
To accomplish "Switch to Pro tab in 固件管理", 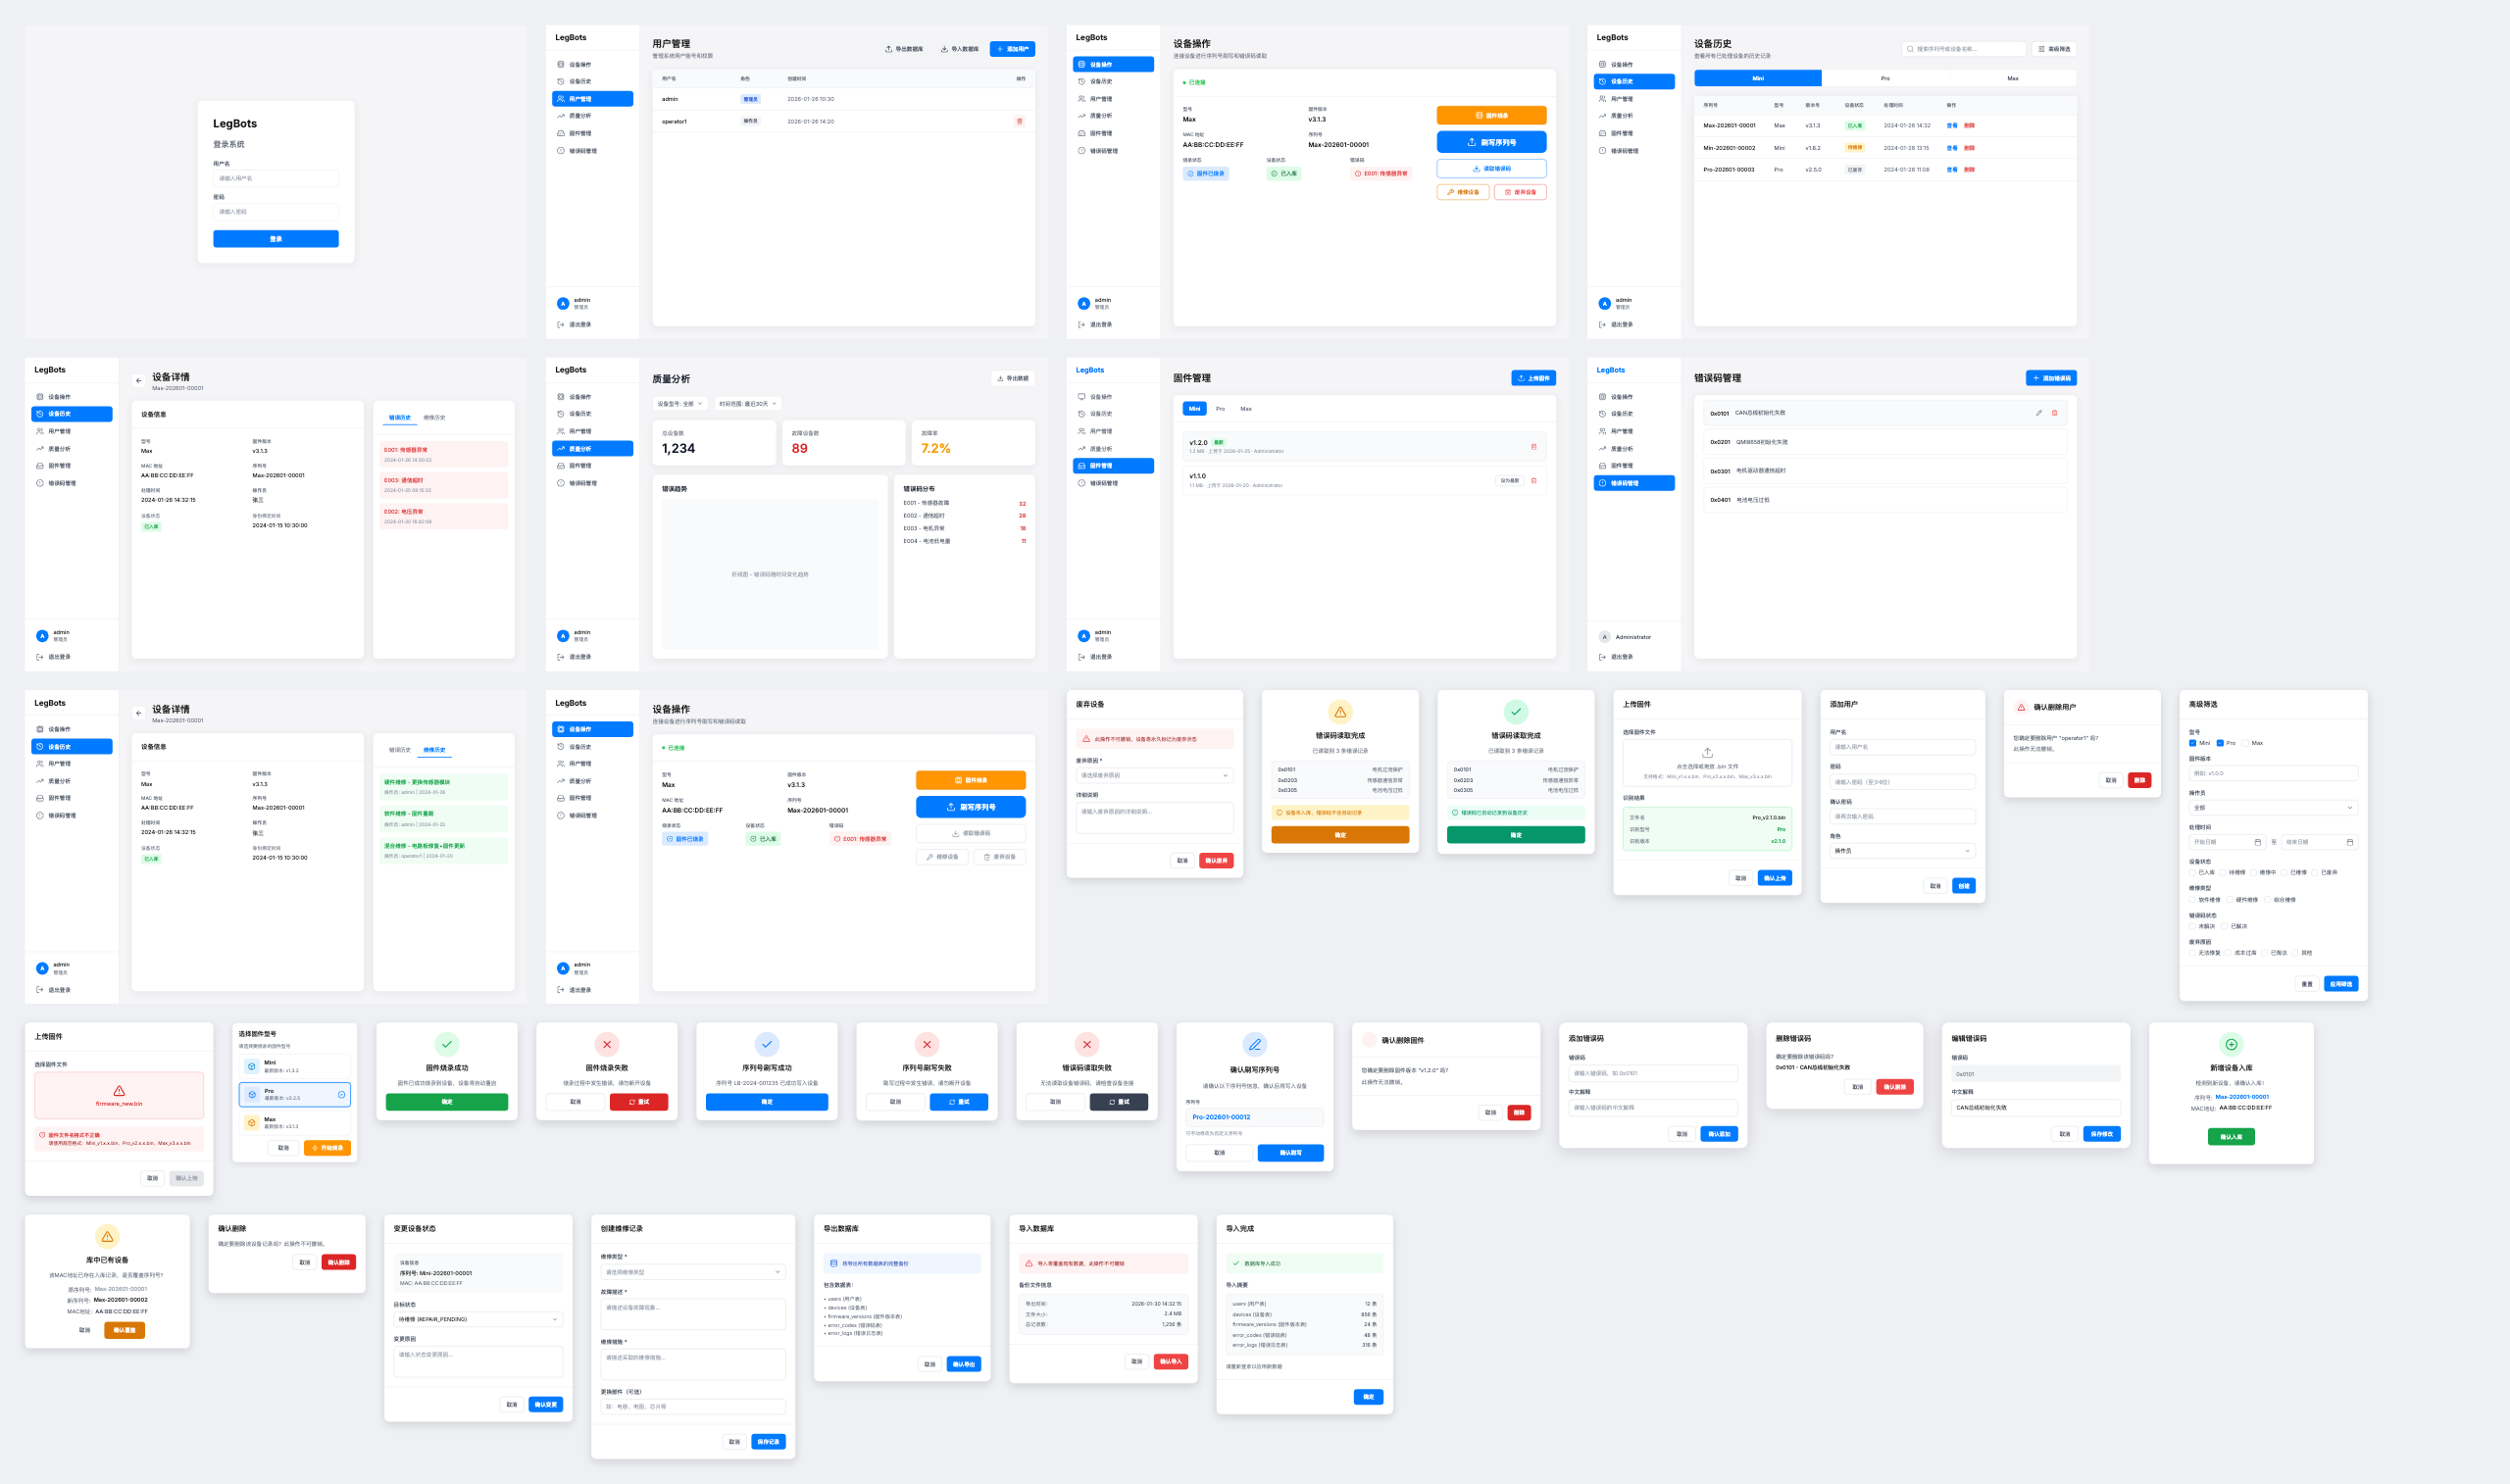I will [x=1220, y=409].
